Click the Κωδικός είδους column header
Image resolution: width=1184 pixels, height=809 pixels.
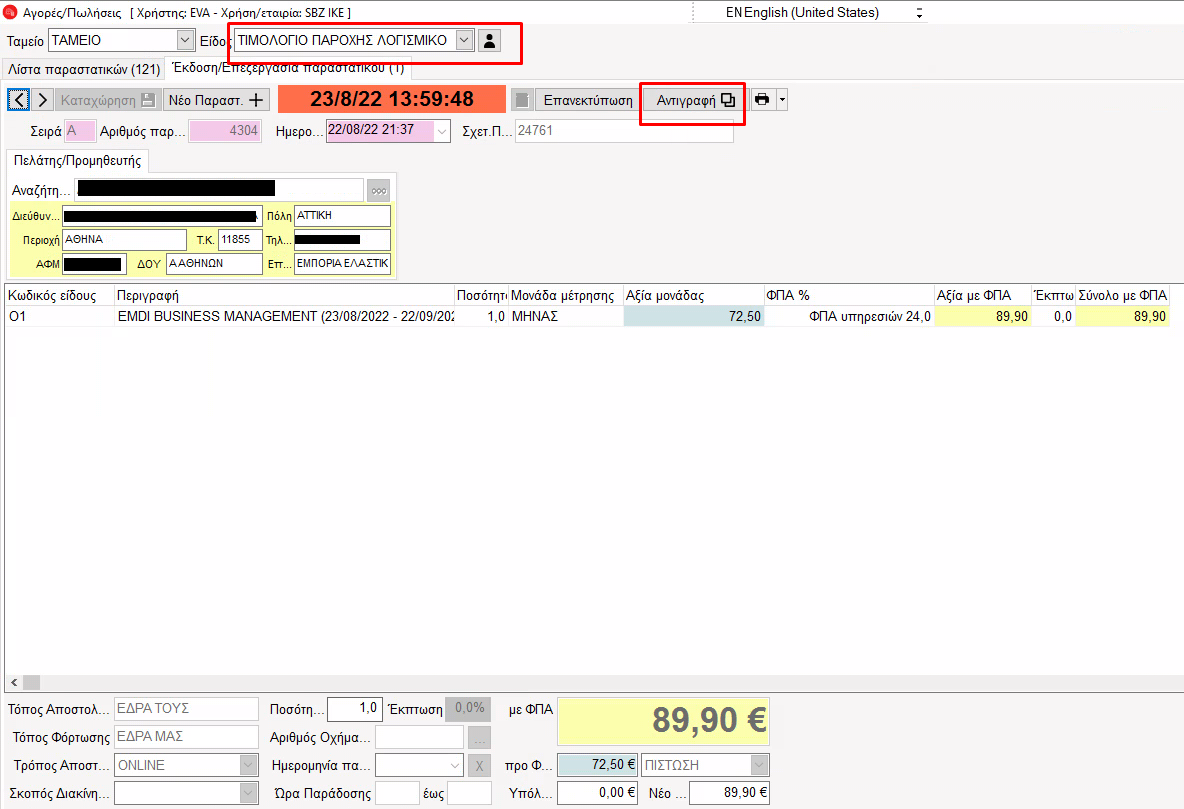click(60, 295)
